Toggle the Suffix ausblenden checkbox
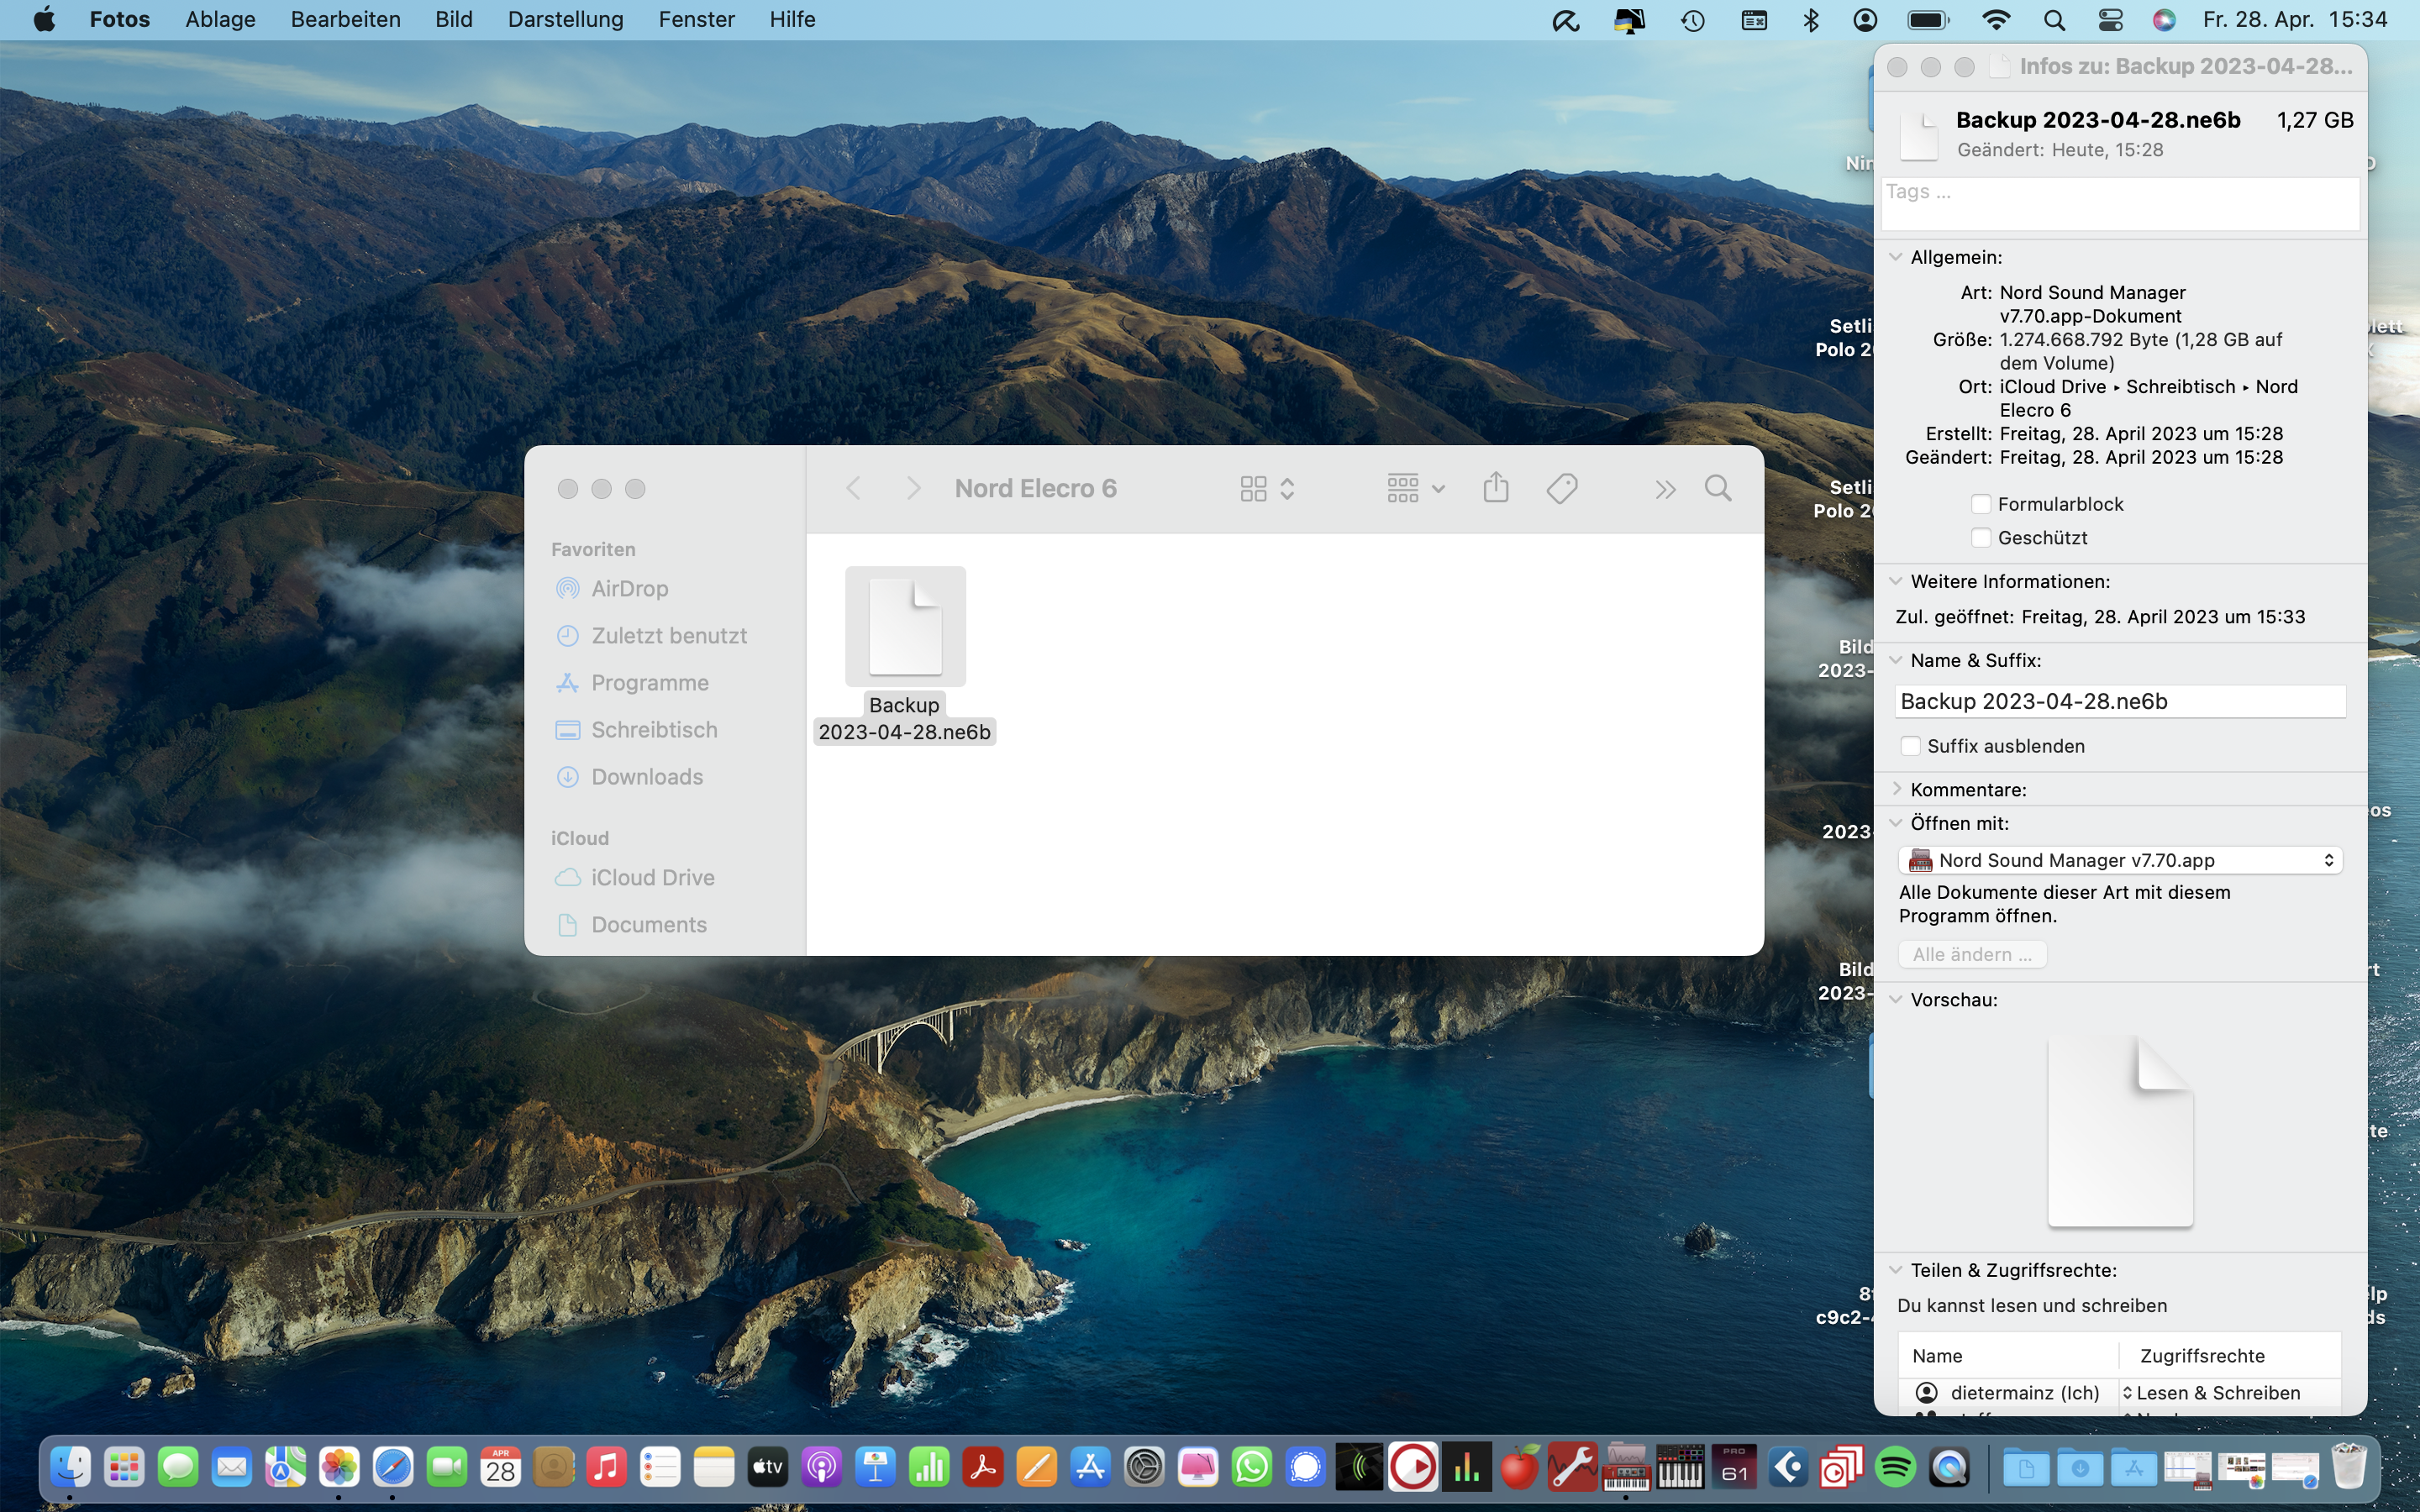 pos(1910,746)
